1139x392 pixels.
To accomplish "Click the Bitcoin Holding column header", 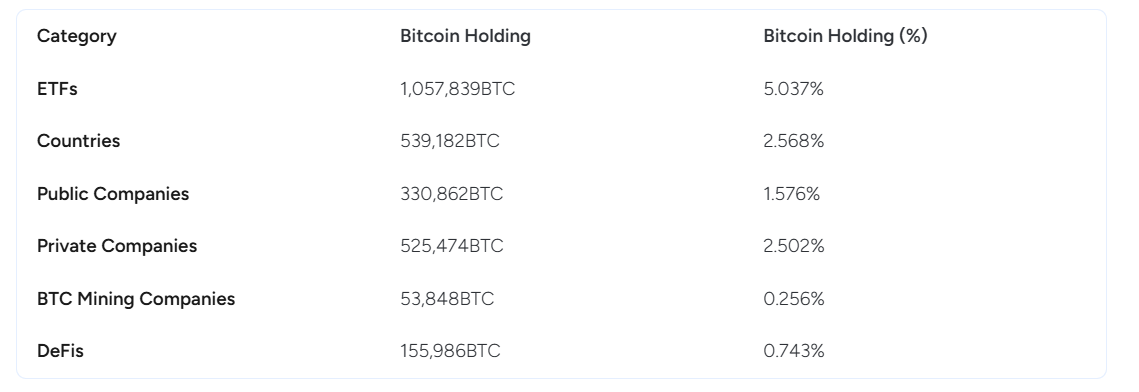I will pyautogui.click(x=465, y=36).
